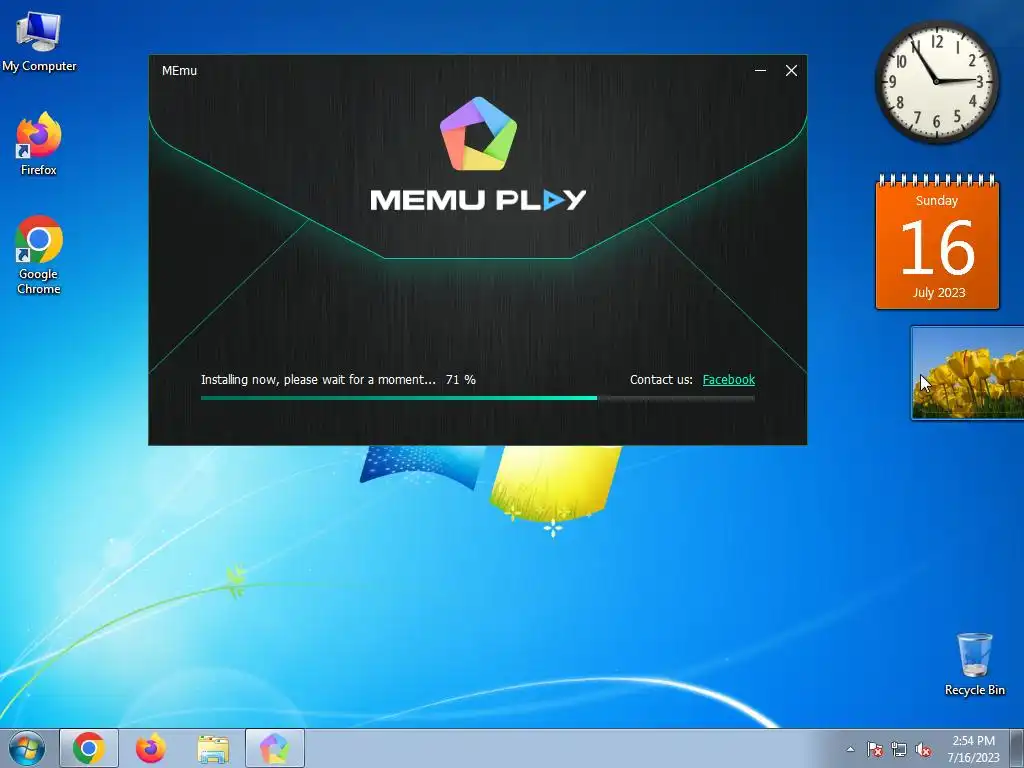Select the Google Chrome desktop shortcut

(x=39, y=255)
